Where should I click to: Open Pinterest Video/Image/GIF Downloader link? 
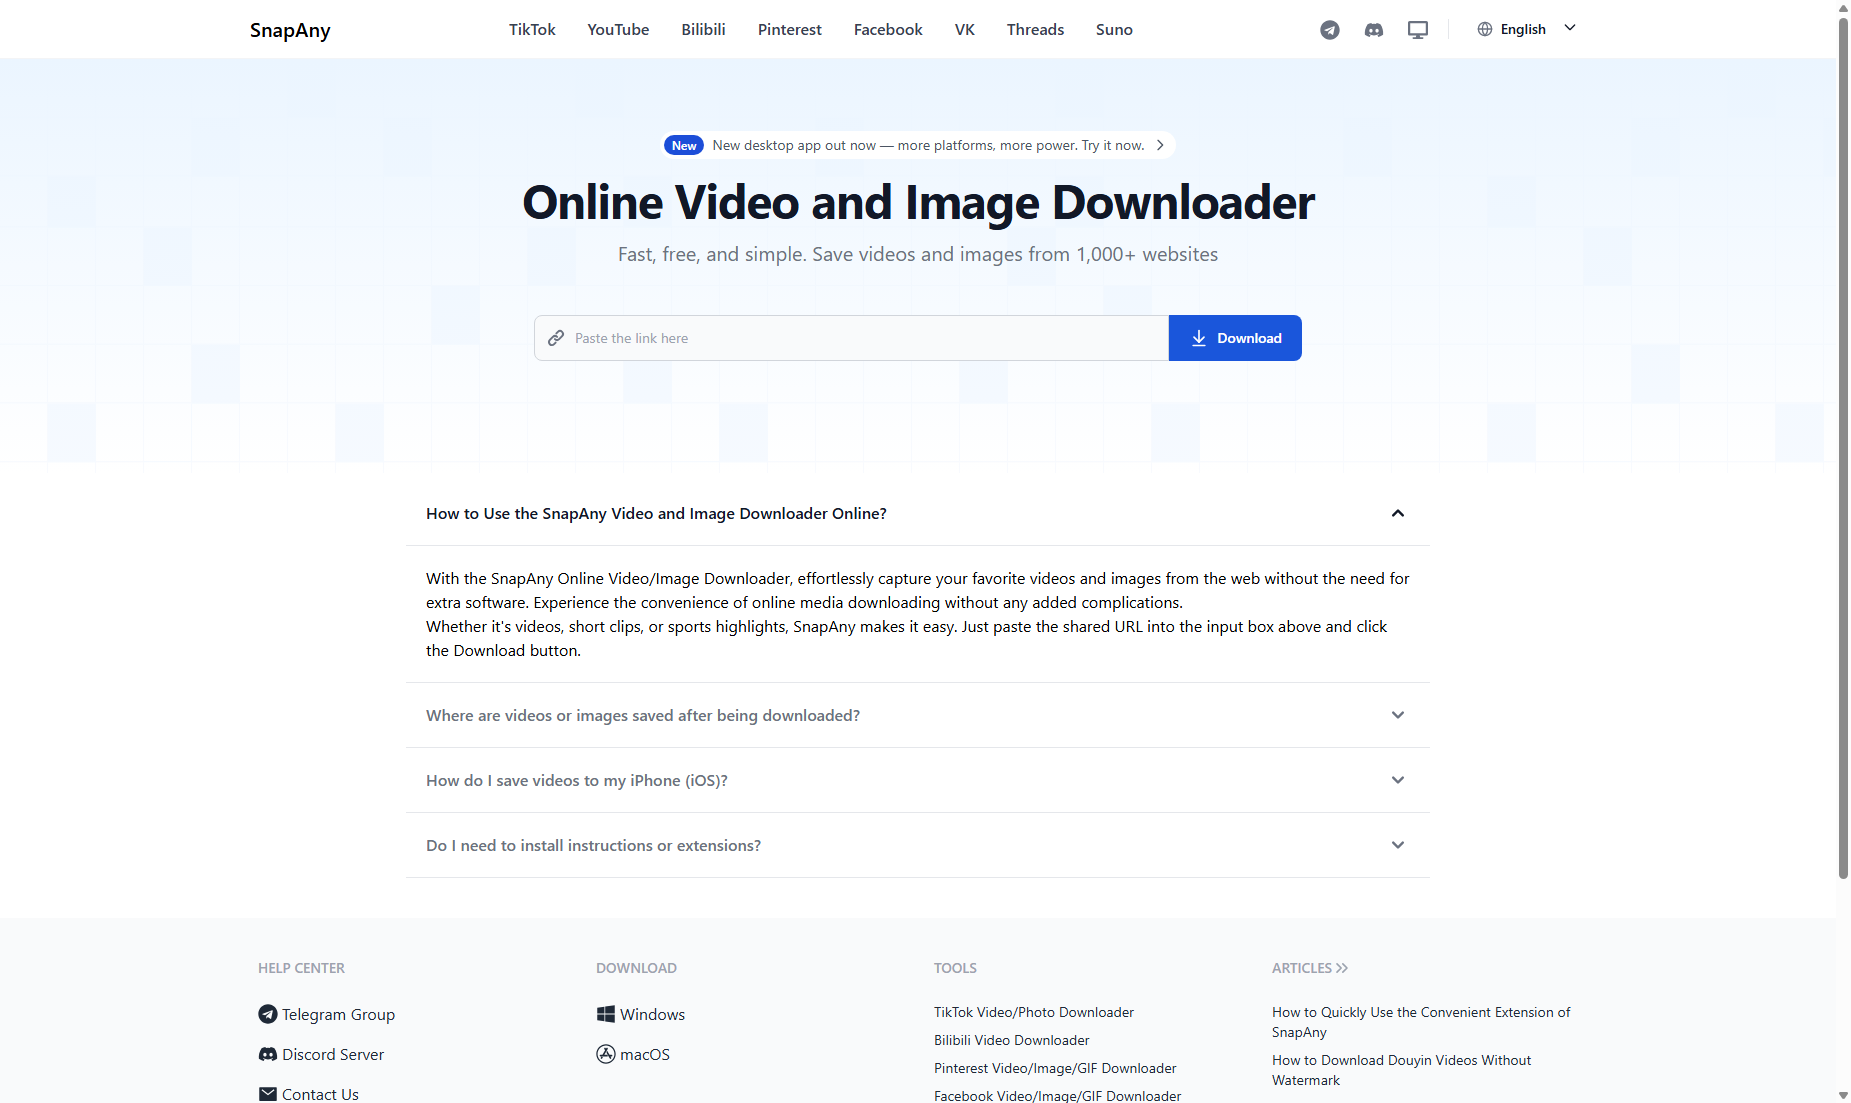click(x=1055, y=1068)
